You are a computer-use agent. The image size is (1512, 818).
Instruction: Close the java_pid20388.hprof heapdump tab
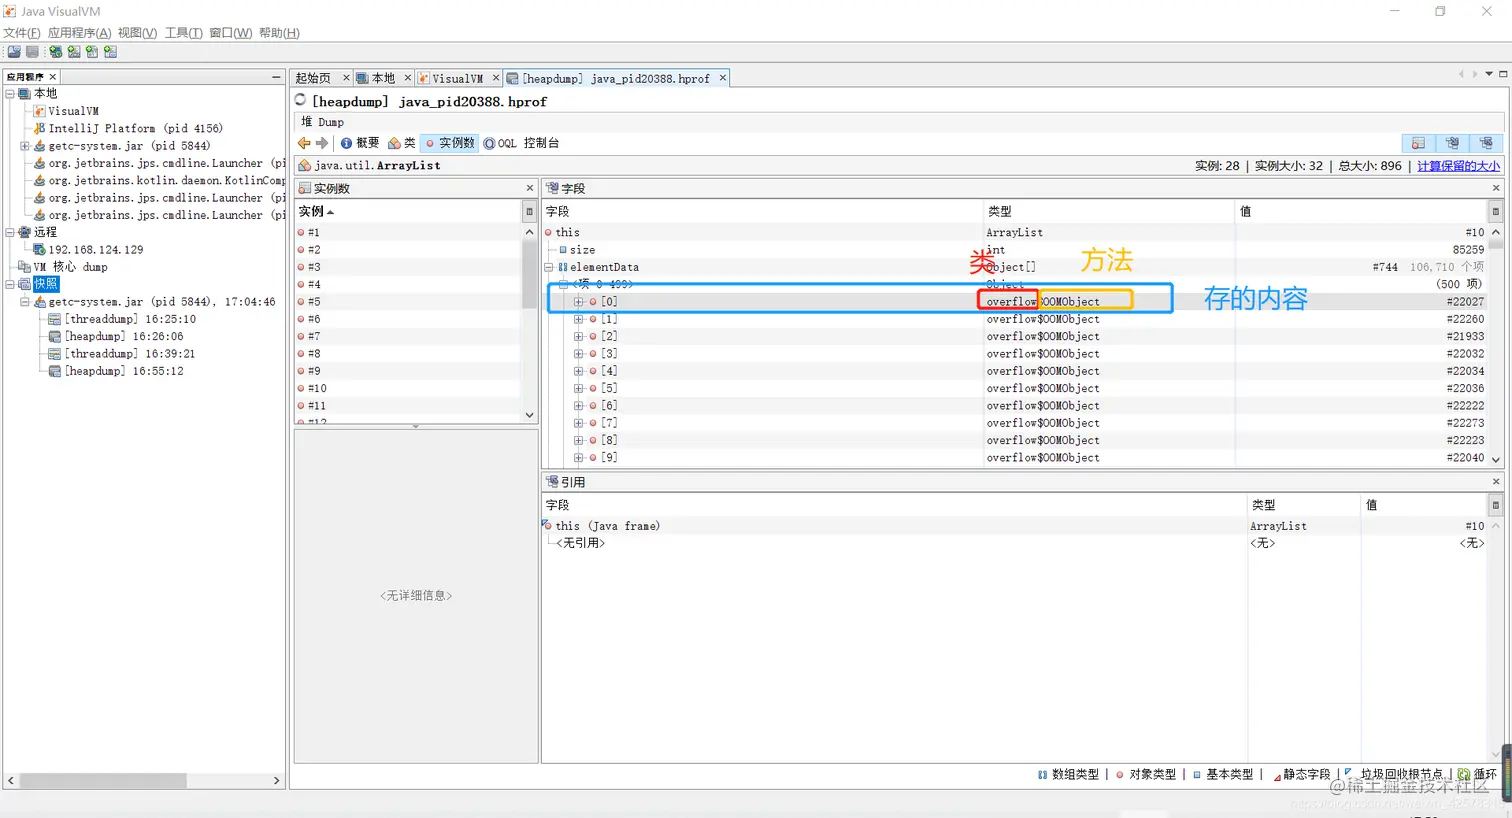pos(722,78)
